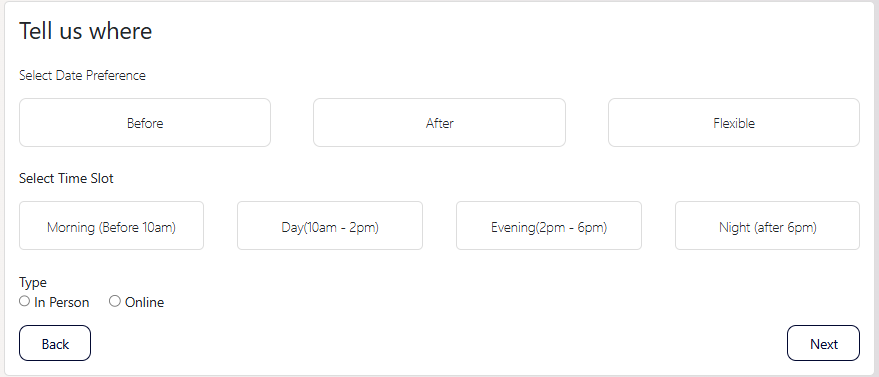Click the Tell us where heading

86,31
